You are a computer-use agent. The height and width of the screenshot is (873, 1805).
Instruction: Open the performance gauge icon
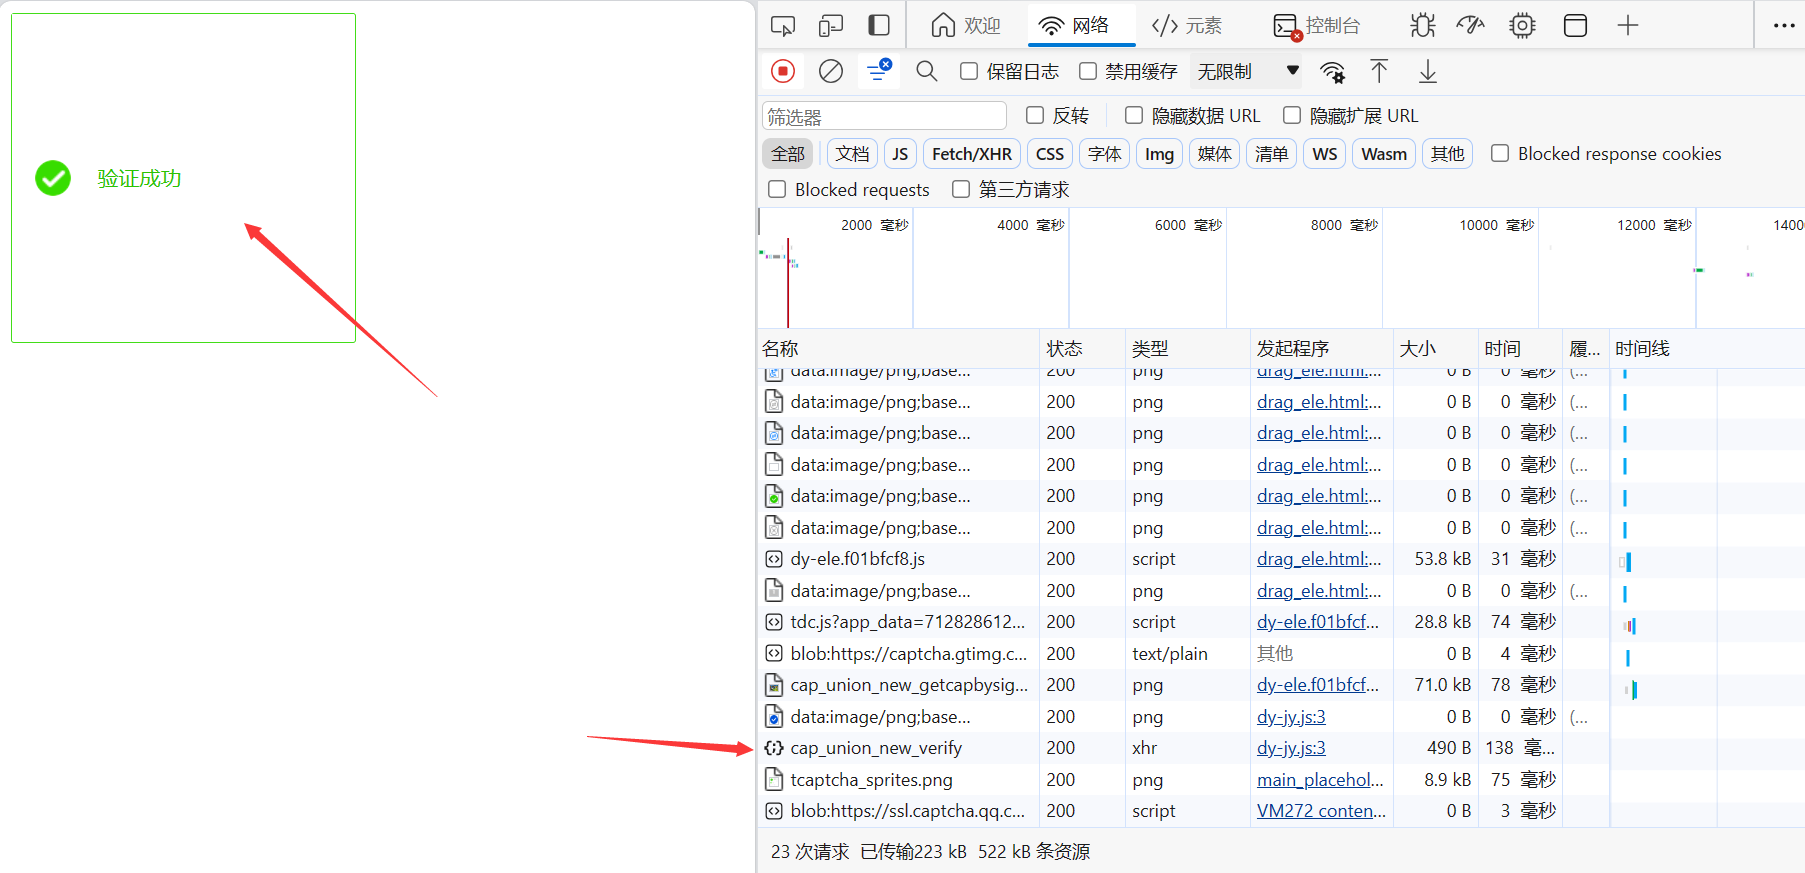point(1471,26)
